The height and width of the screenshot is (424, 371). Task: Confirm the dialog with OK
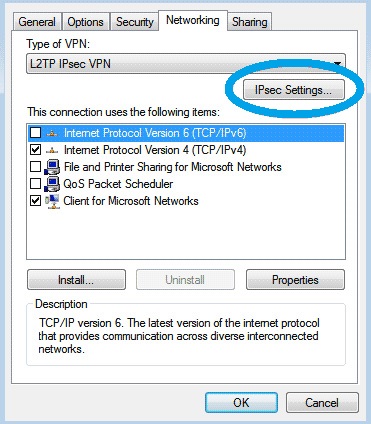click(241, 403)
